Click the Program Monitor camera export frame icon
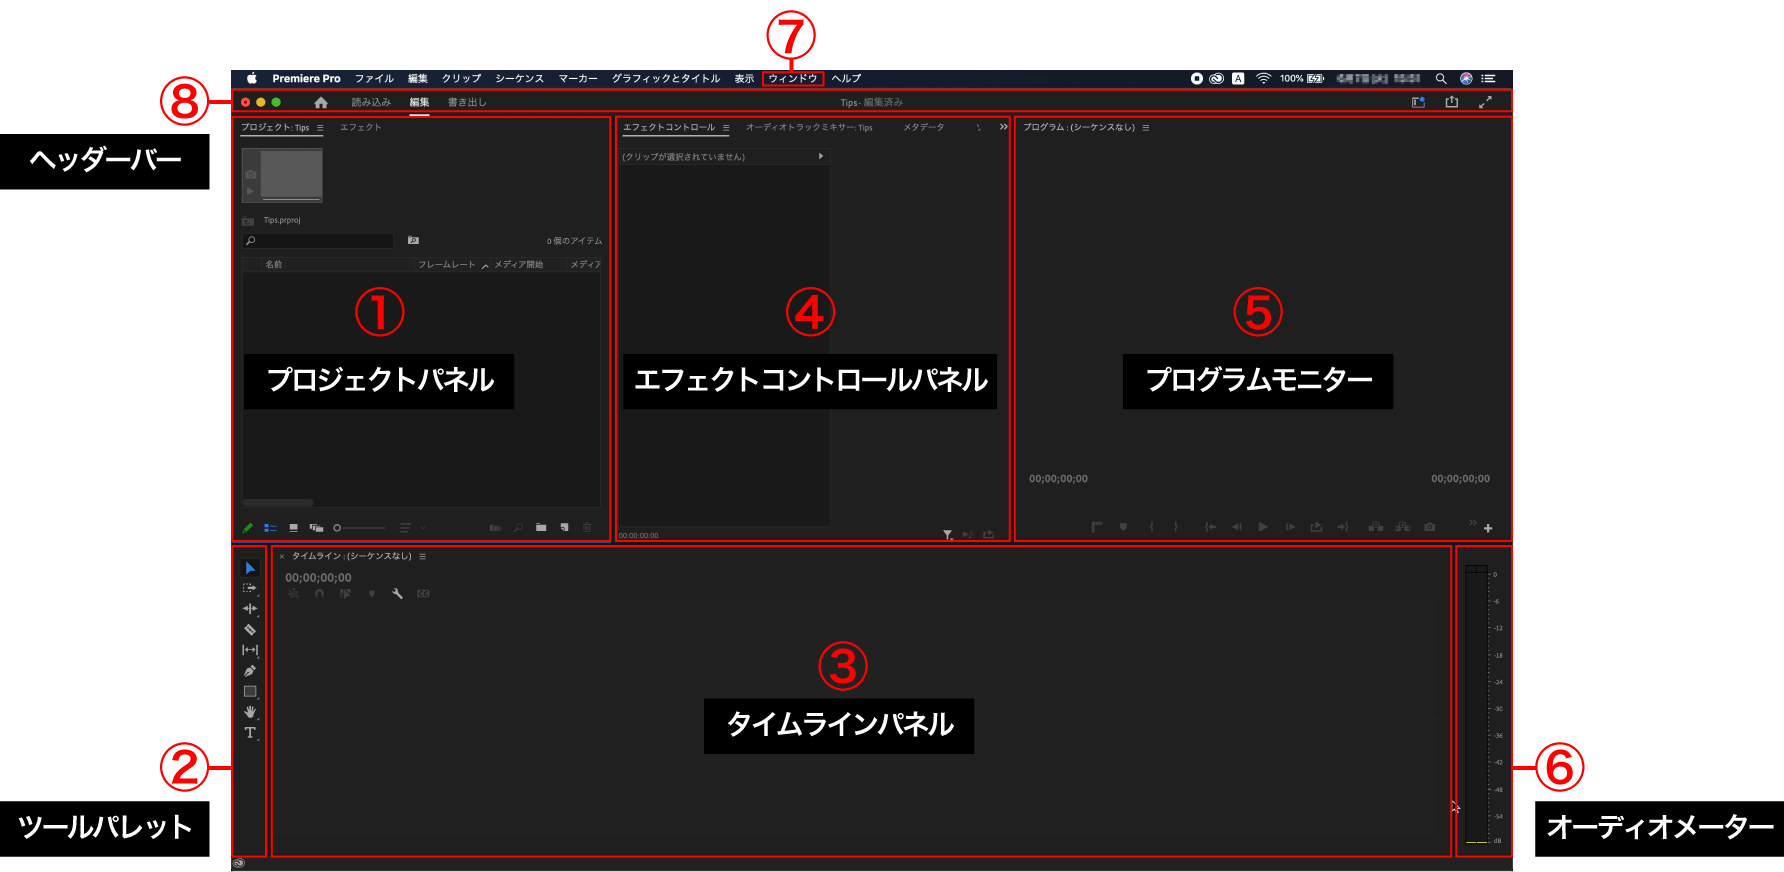This screenshot has height=872, width=1784. (1430, 527)
